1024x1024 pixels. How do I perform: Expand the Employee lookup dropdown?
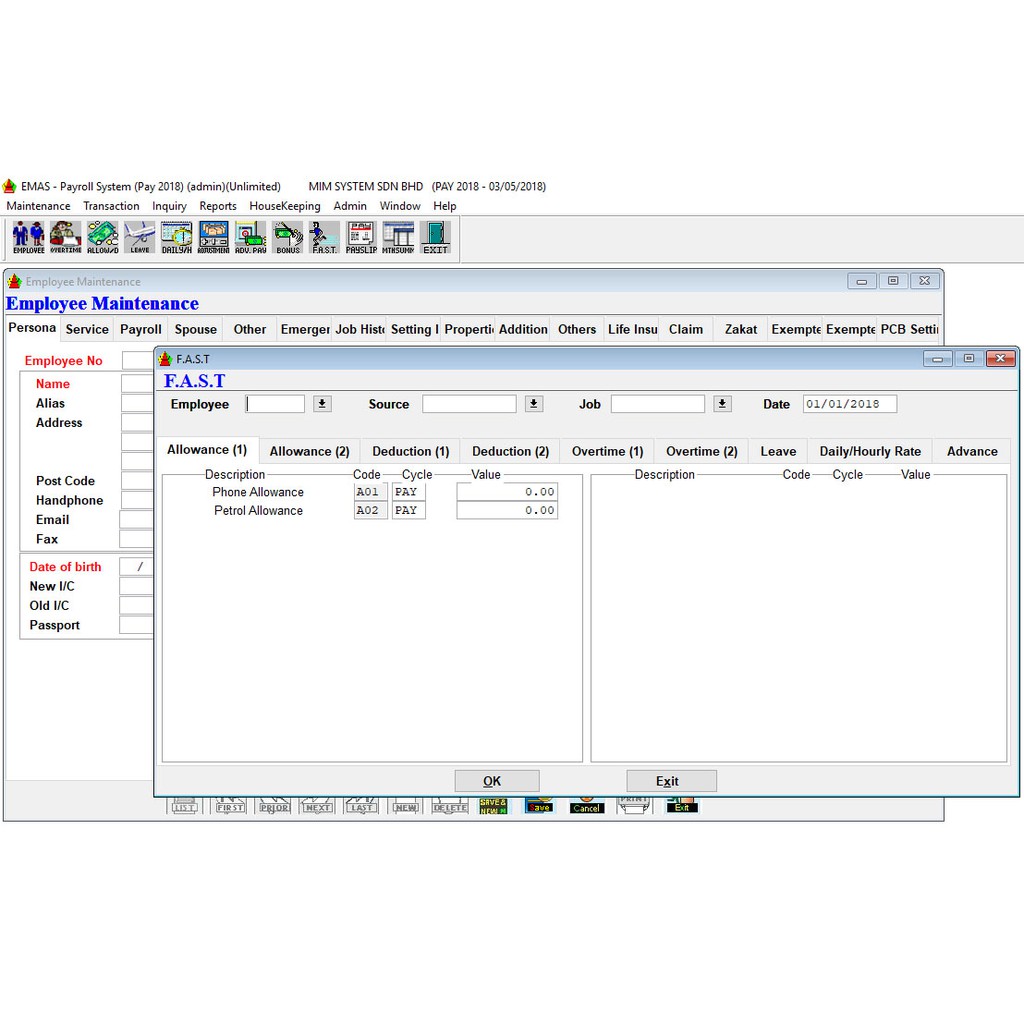[322, 404]
